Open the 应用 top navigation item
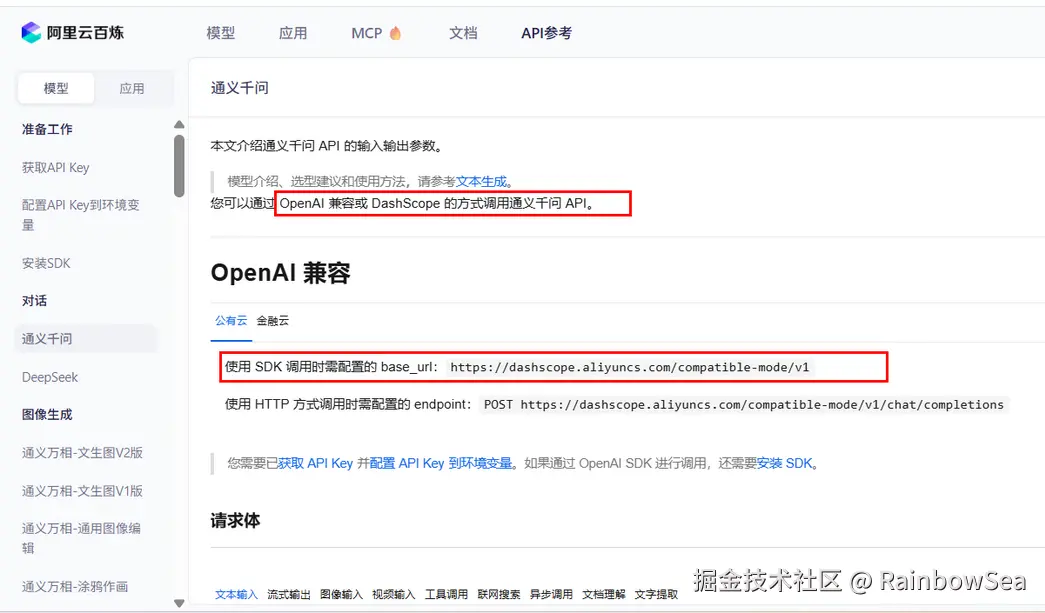Screen dimensions: 1045x613 (293, 33)
